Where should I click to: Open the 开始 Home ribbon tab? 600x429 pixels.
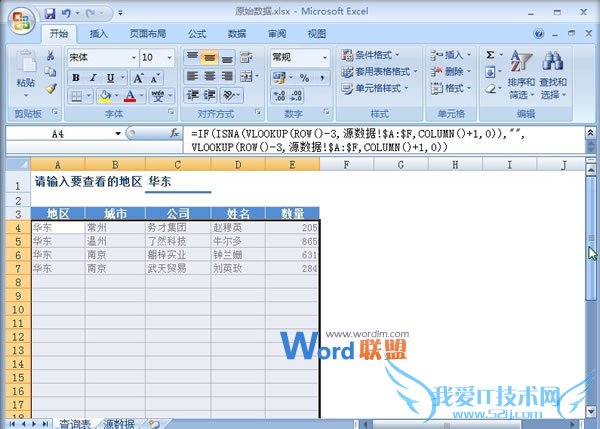(59, 34)
